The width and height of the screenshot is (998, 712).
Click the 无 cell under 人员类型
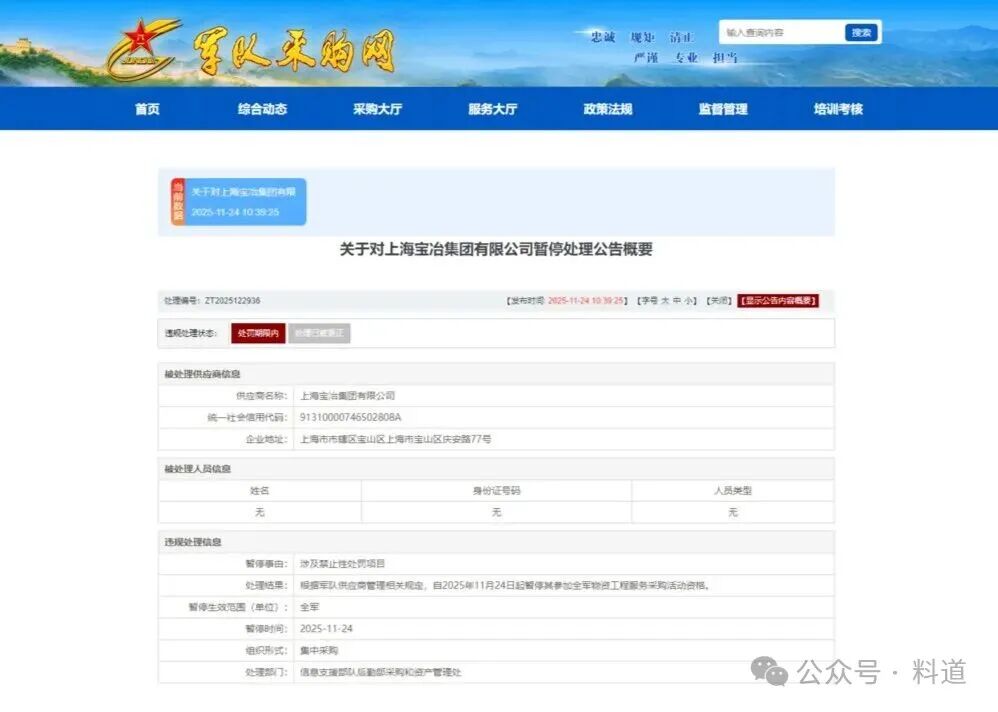[x=733, y=512]
